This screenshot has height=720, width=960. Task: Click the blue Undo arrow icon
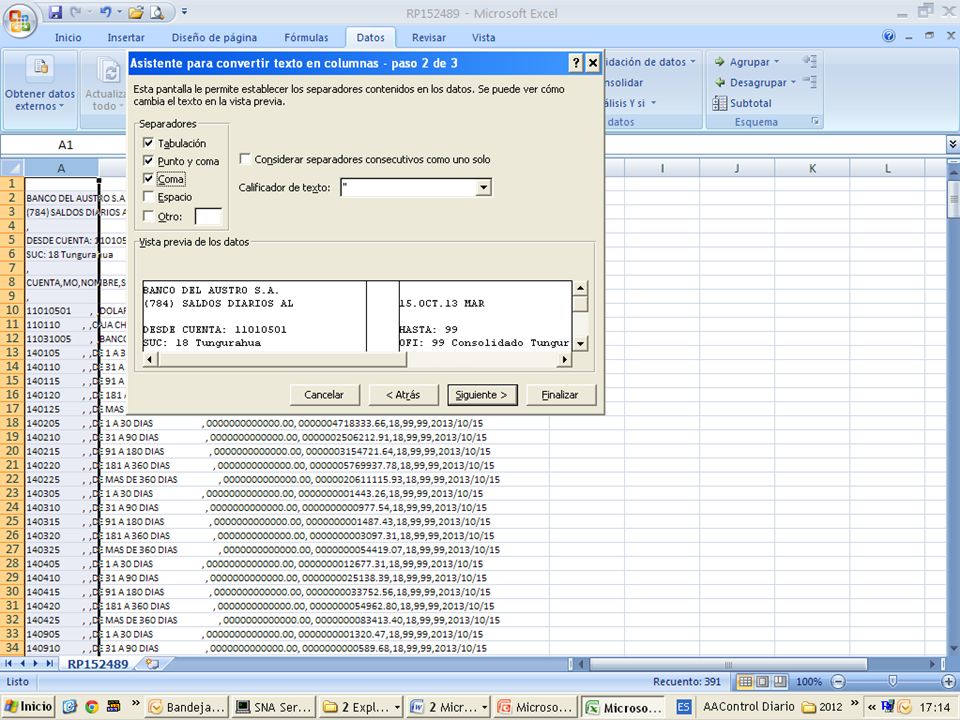(105, 12)
